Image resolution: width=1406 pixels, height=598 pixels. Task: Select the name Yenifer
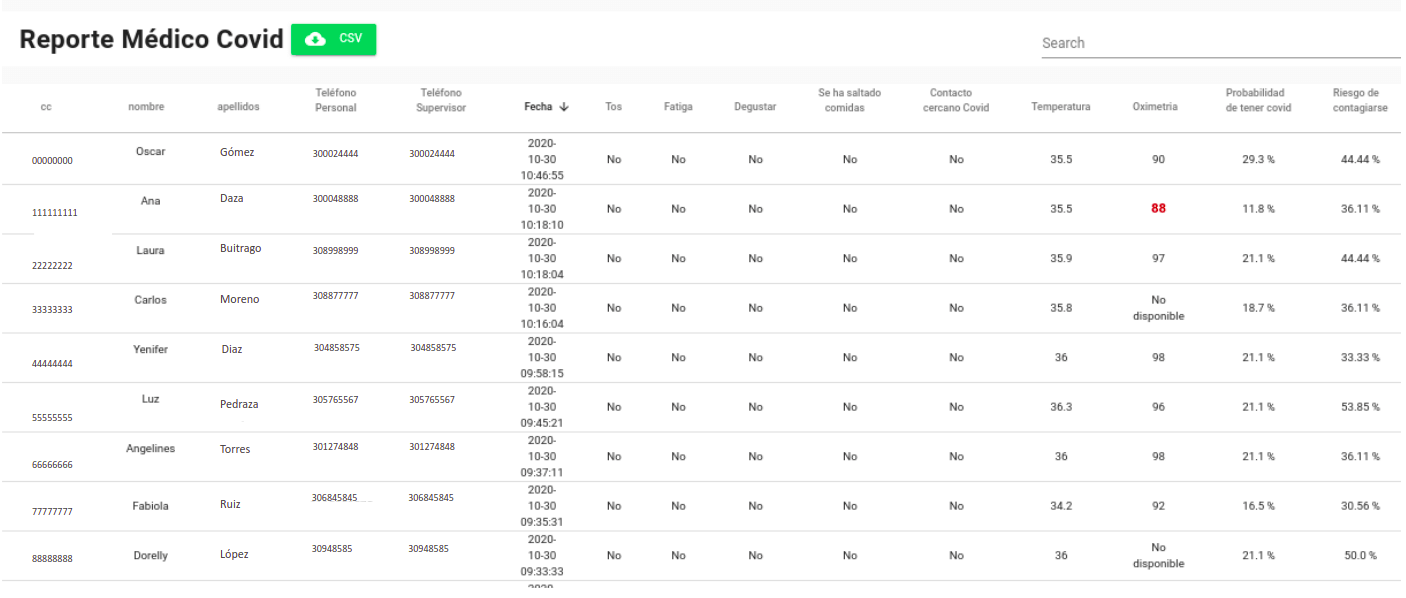(x=151, y=349)
